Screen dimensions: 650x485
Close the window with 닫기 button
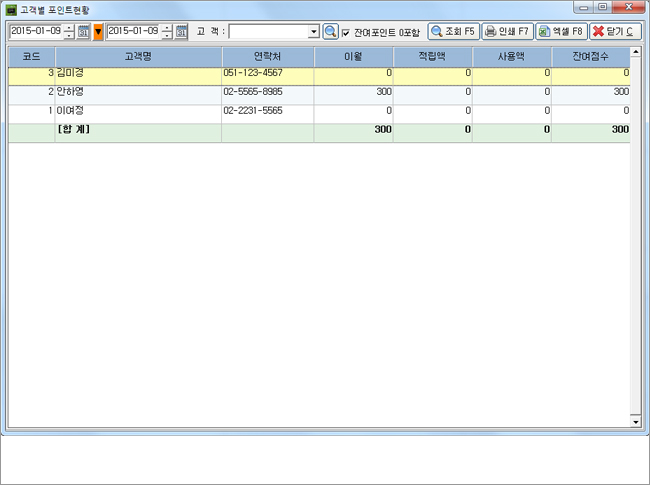coord(614,32)
